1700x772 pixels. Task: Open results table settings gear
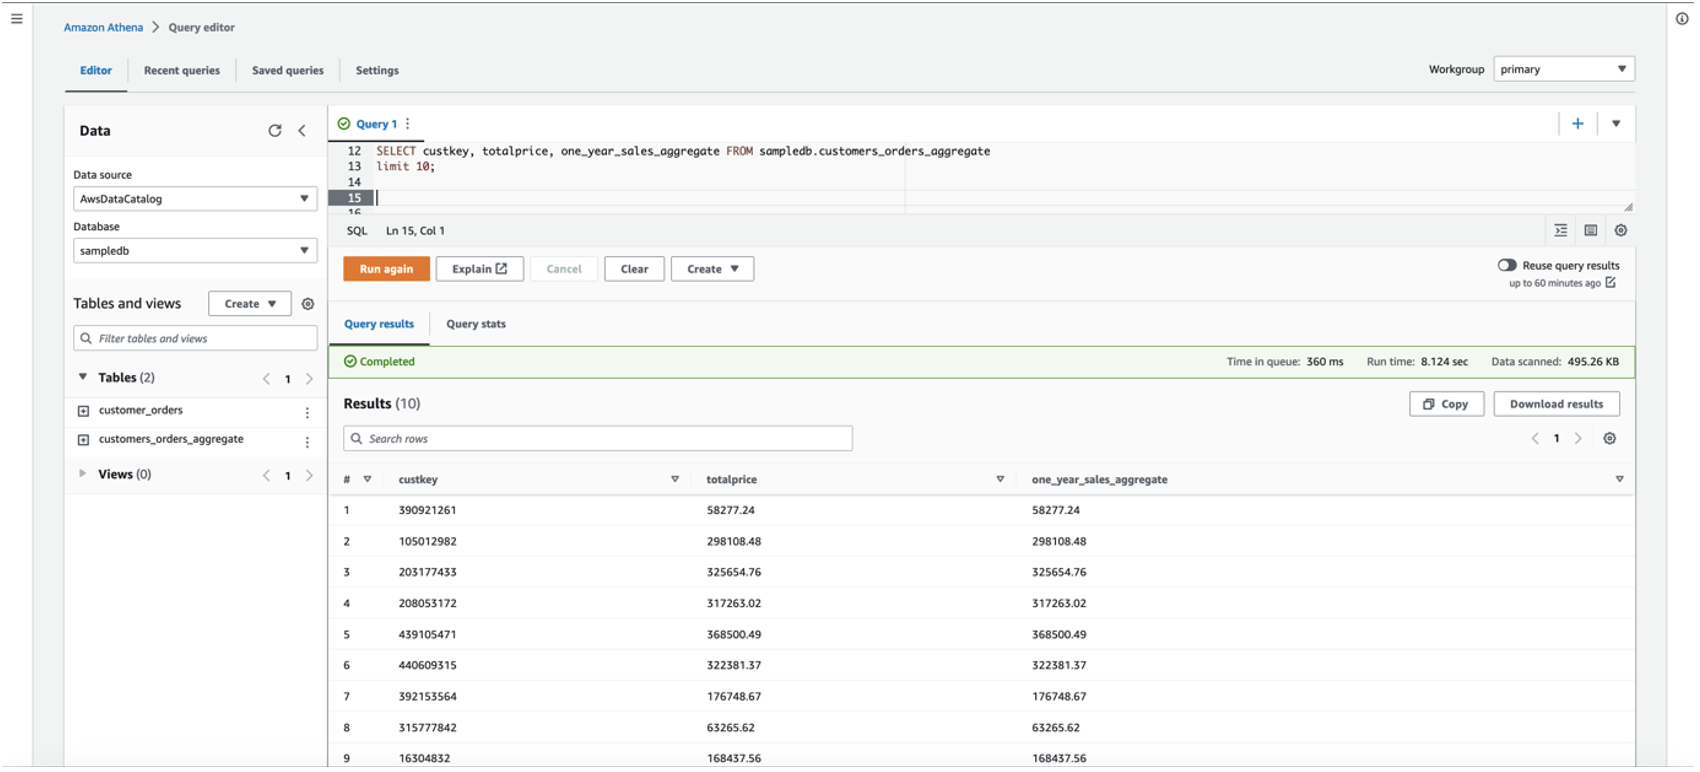point(1609,439)
